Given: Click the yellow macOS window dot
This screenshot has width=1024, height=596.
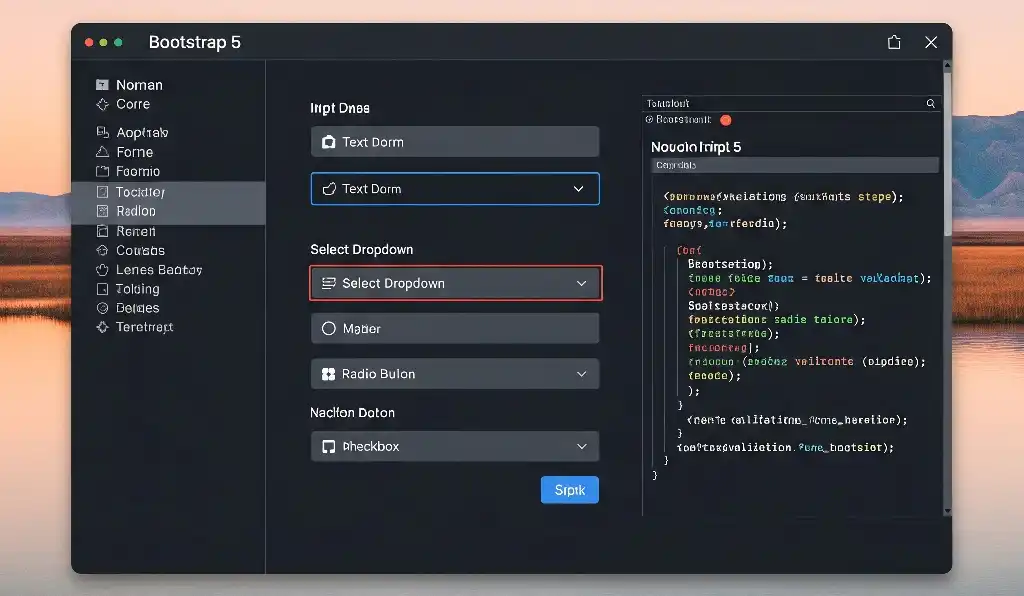Looking at the screenshot, I should pos(103,42).
